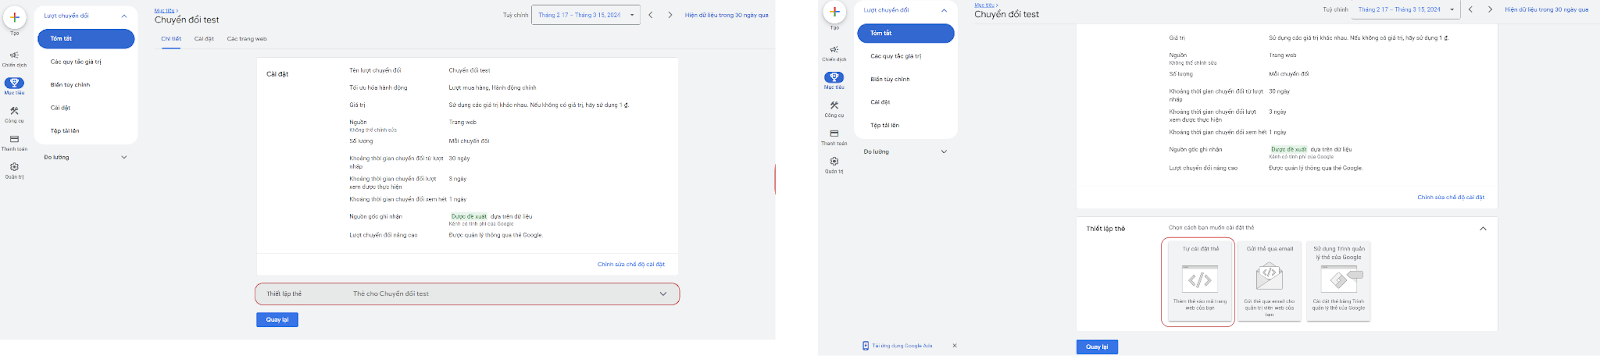Choose the Gửi thẻ qua email card
The image size is (1600, 363).
pos(1269,281)
